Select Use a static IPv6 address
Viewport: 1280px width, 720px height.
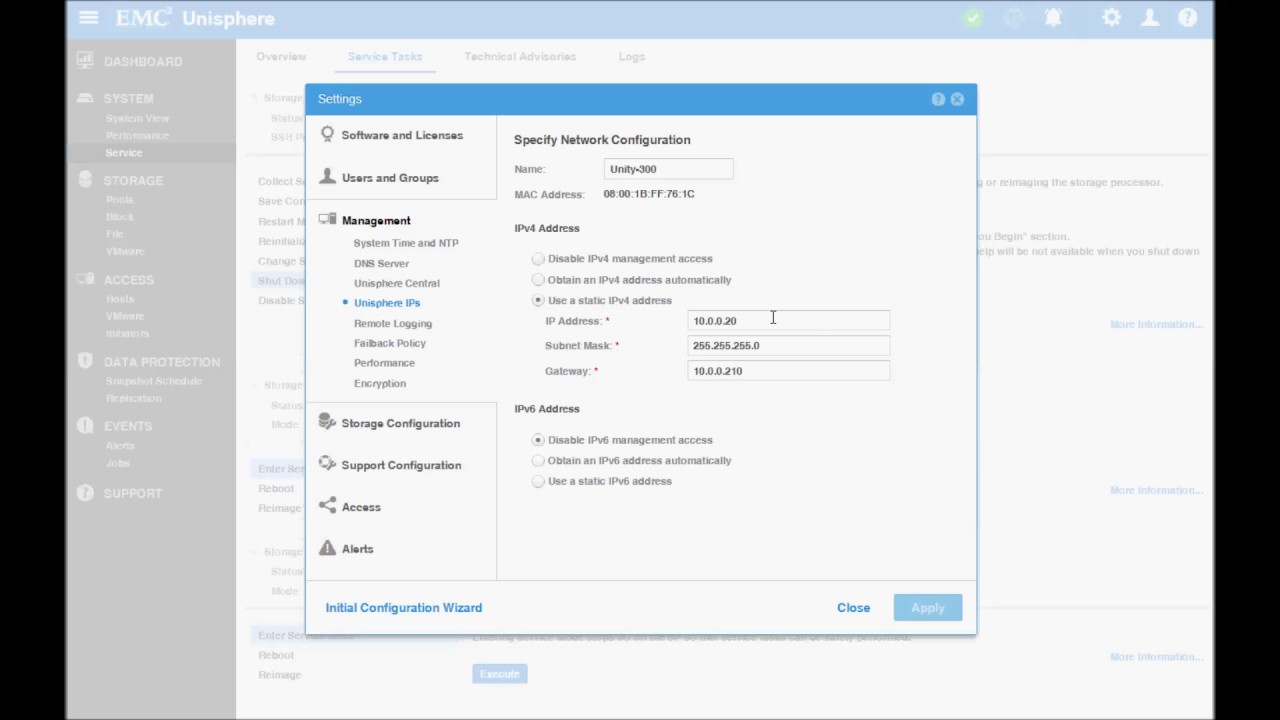[x=538, y=481]
